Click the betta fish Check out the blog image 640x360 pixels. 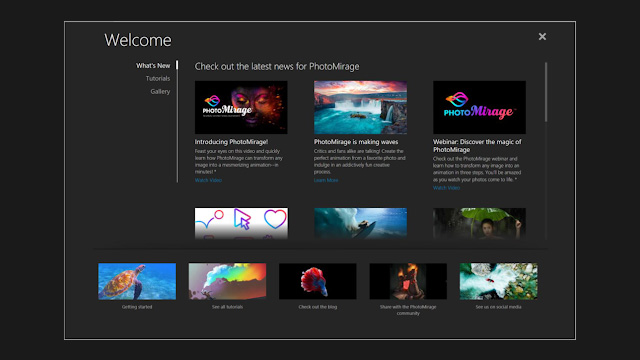click(318, 281)
